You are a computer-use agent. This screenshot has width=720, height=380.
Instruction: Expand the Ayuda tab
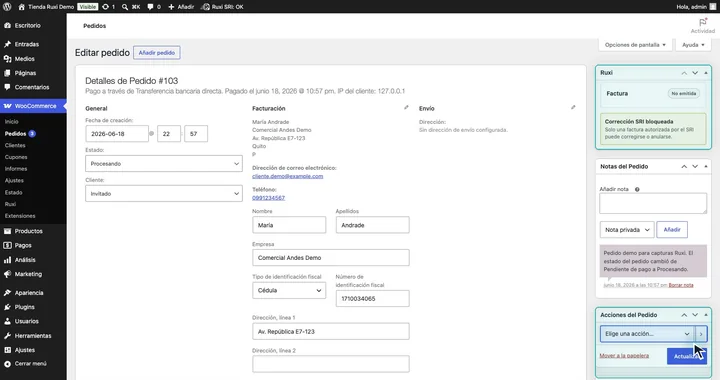(x=693, y=45)
